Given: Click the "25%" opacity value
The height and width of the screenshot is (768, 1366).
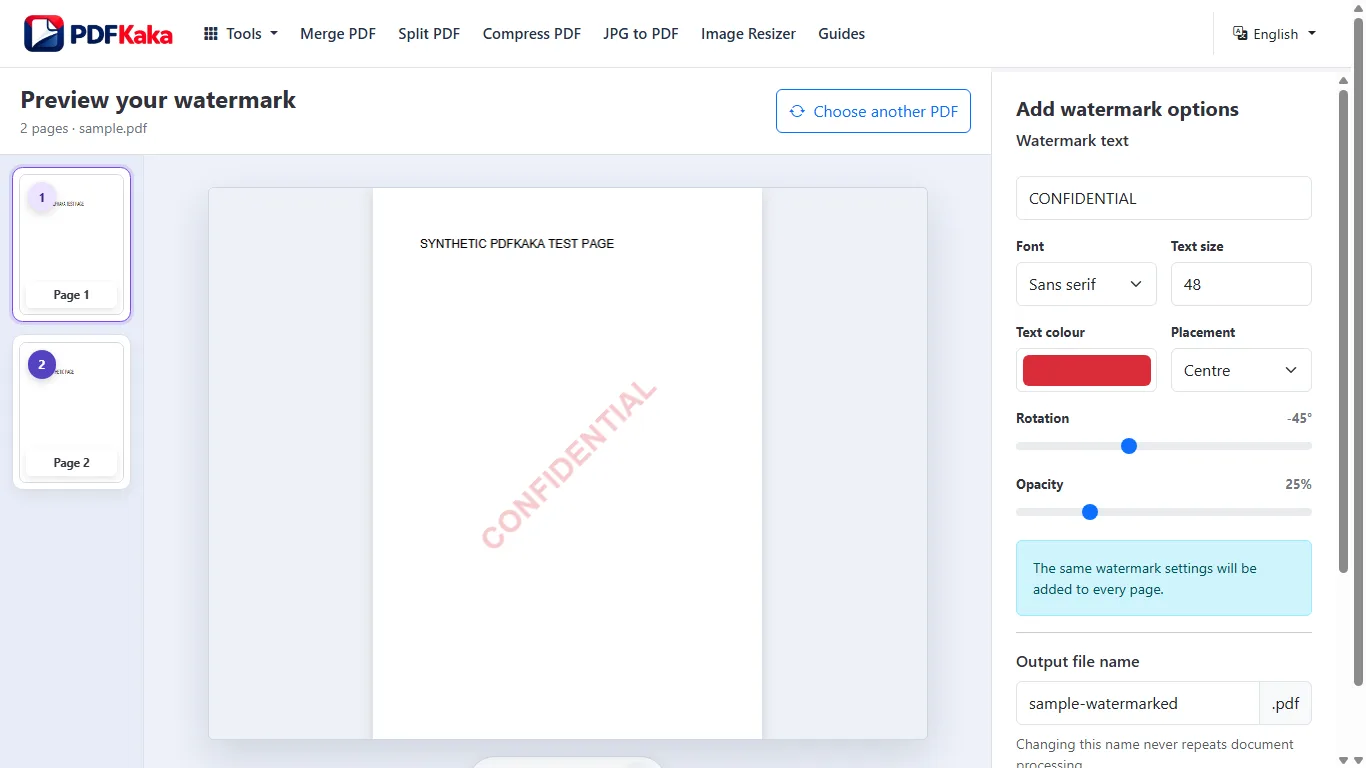Looking at the screenshot, I should 1298,484.
